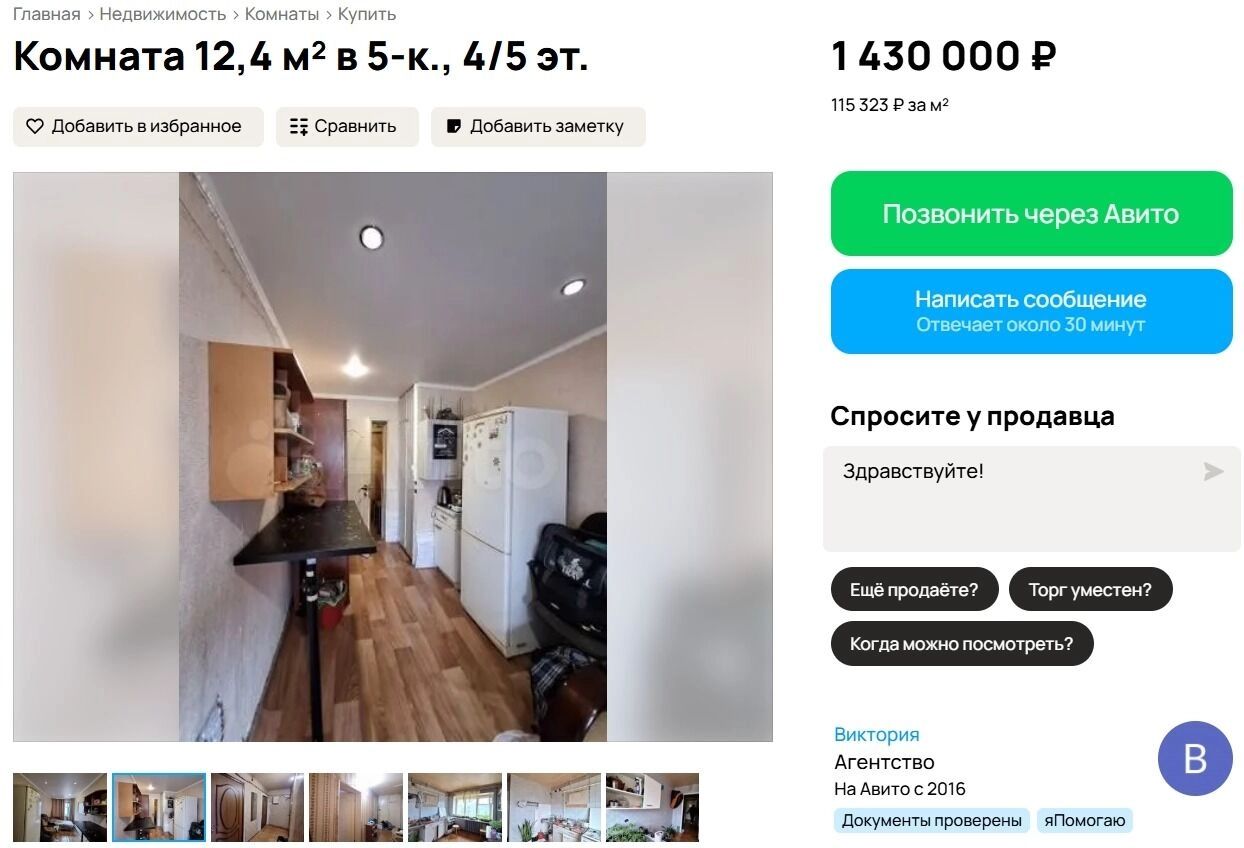This screenshot has width=1244, height=848.
Task: Open the seller avatar with letter B
Action: coord(1195,758)
